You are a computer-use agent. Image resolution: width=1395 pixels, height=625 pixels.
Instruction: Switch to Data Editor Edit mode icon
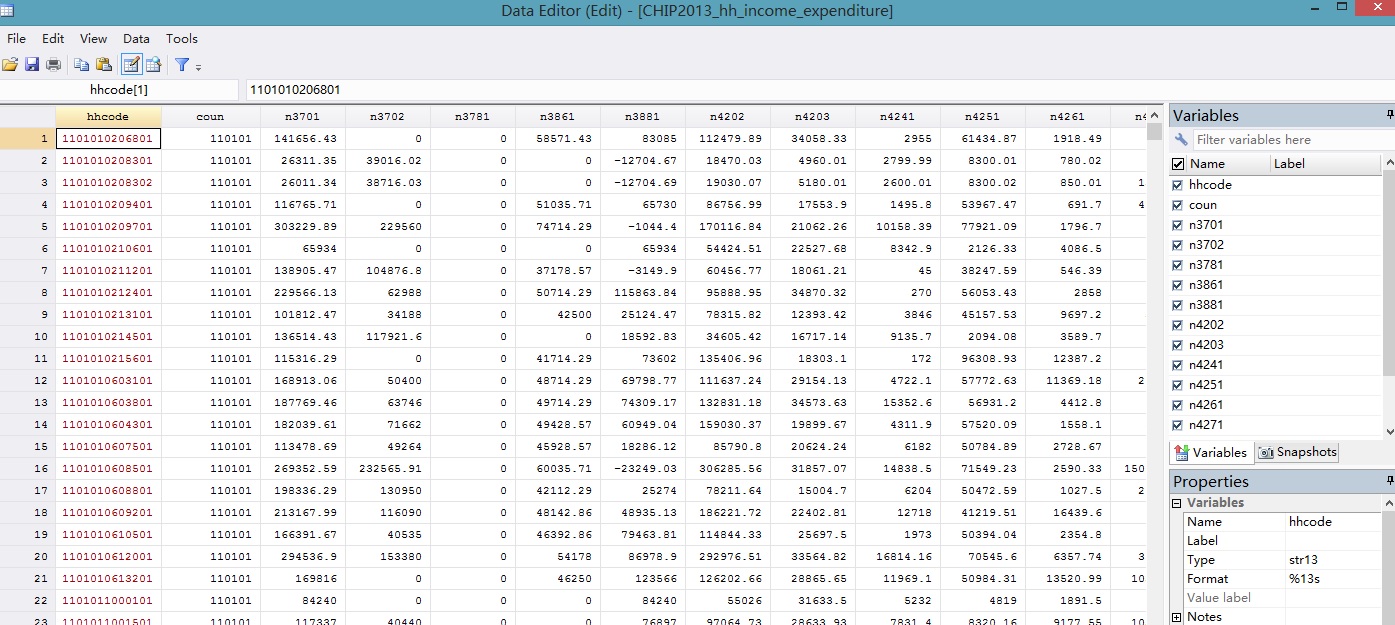131,65
